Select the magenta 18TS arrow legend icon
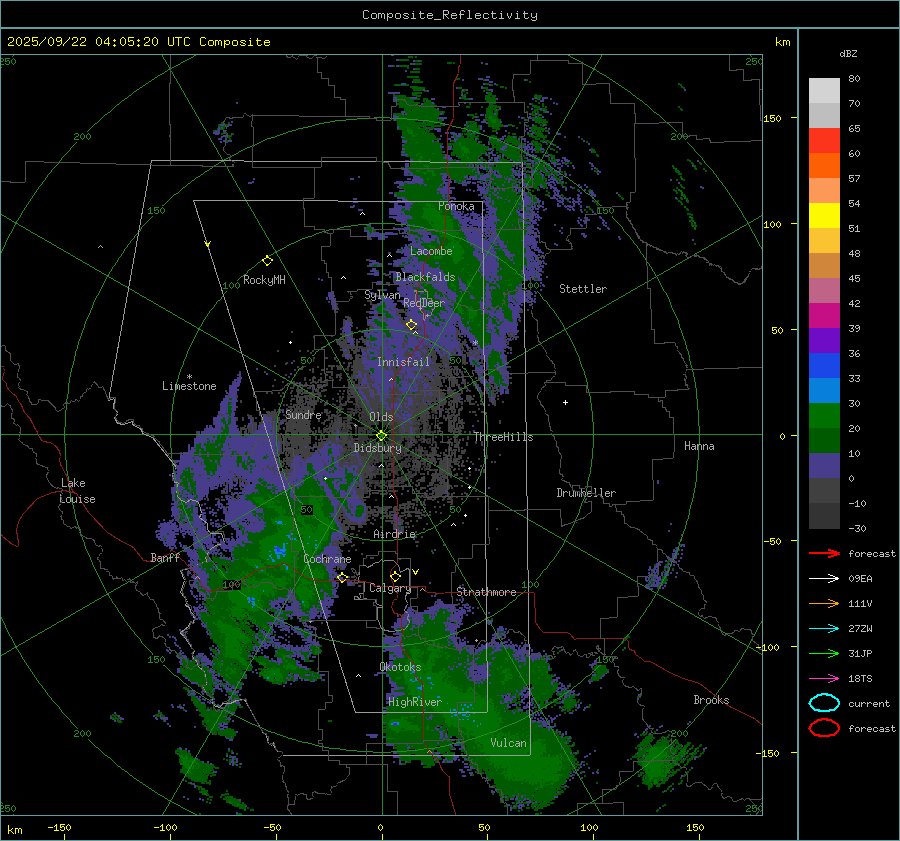The width and height of the screenshot is (900, 841). [823, 678]
